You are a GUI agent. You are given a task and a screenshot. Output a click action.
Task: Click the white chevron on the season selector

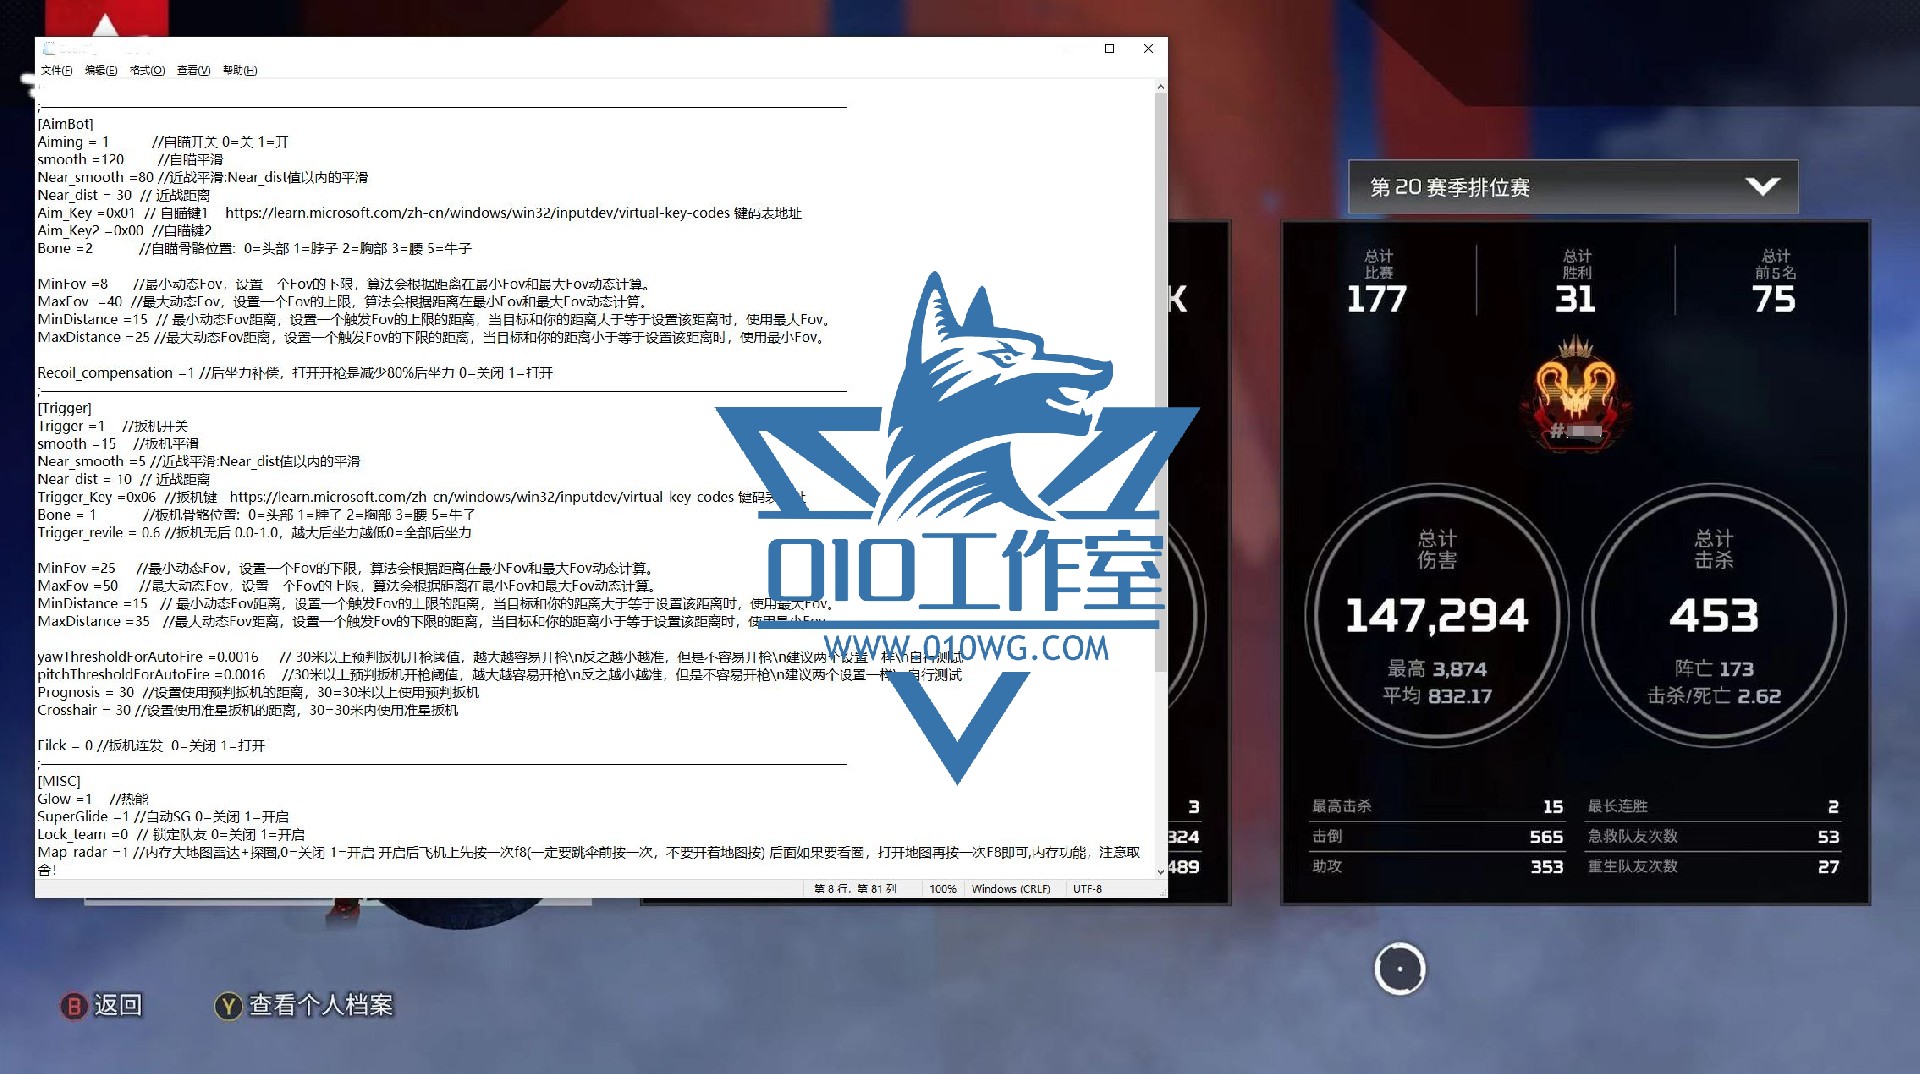[1762, 187]
